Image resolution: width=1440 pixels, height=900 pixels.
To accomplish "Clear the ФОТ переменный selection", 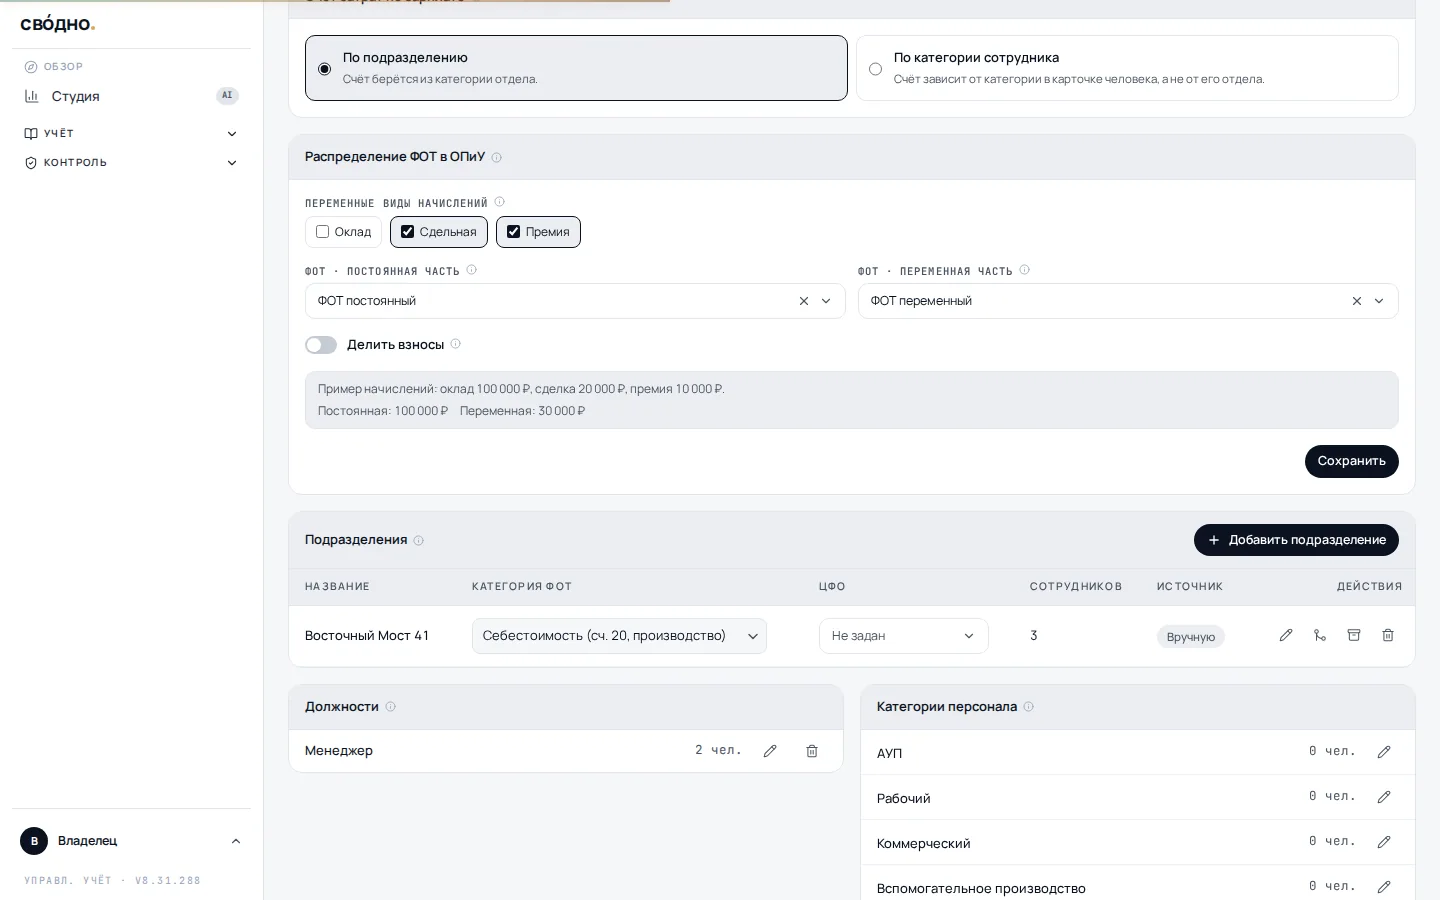I will (1357, 301).
